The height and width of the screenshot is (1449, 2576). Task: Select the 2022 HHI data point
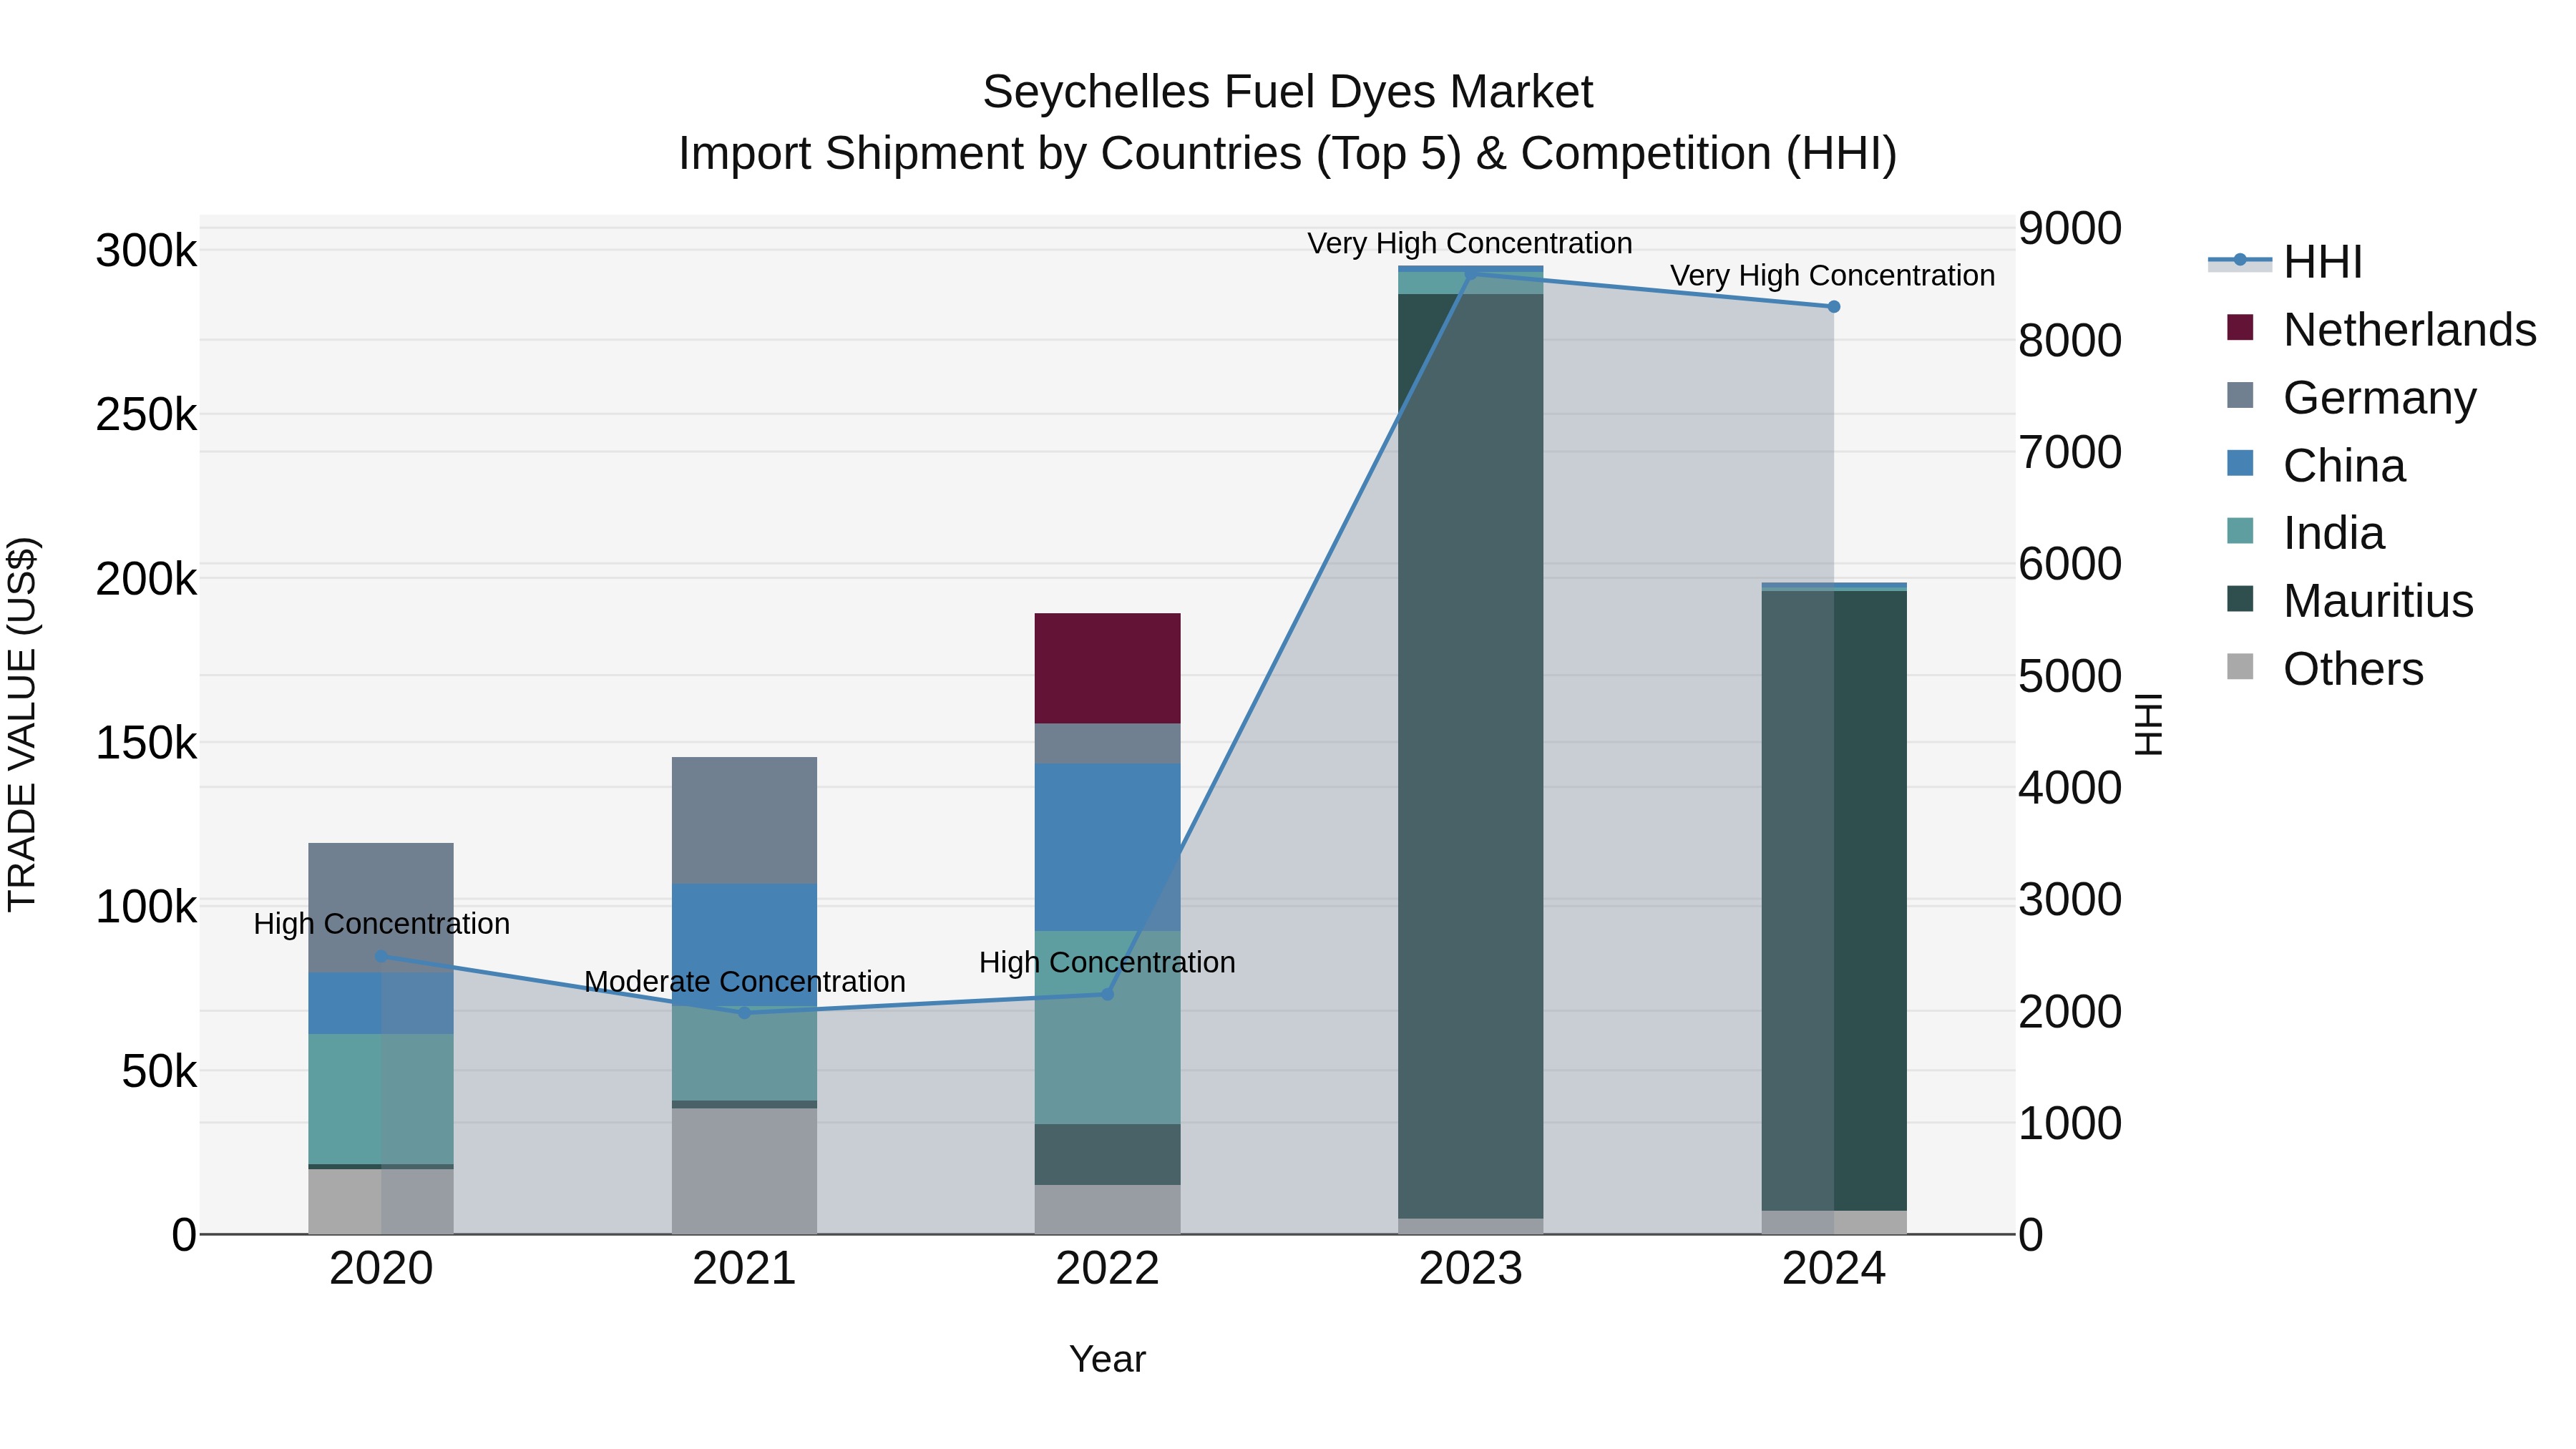pyautogui.click(x=1107, y=994)
